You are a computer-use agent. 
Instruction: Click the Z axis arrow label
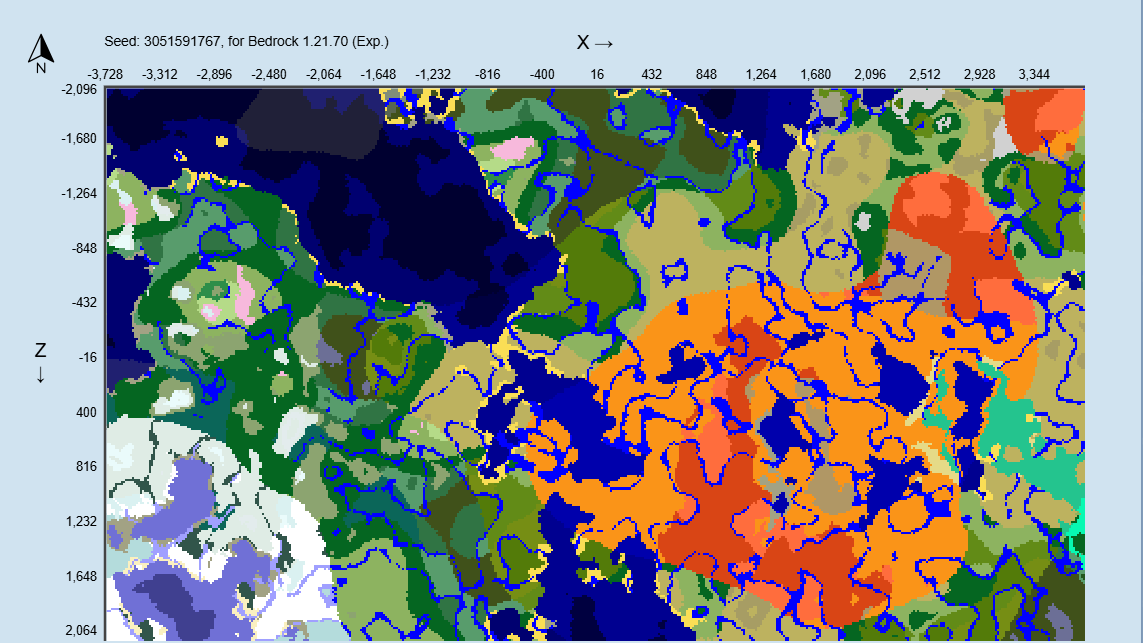point(40,361)
